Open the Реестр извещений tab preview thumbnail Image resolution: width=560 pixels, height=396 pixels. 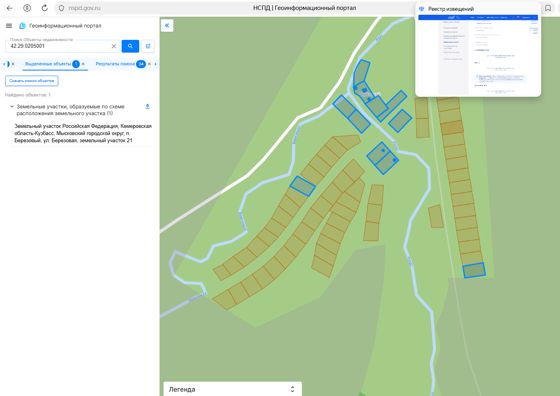pos(478,55)
